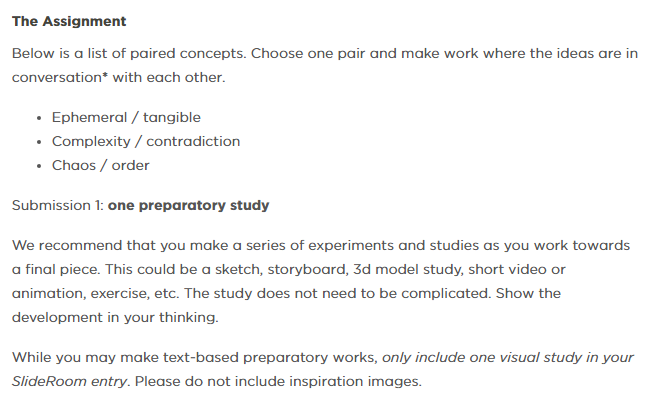This screenshot has width=647, height=397.
Task: Click the heading "The Assignment"
Action: pyautogui.click(x=69, y=21)
